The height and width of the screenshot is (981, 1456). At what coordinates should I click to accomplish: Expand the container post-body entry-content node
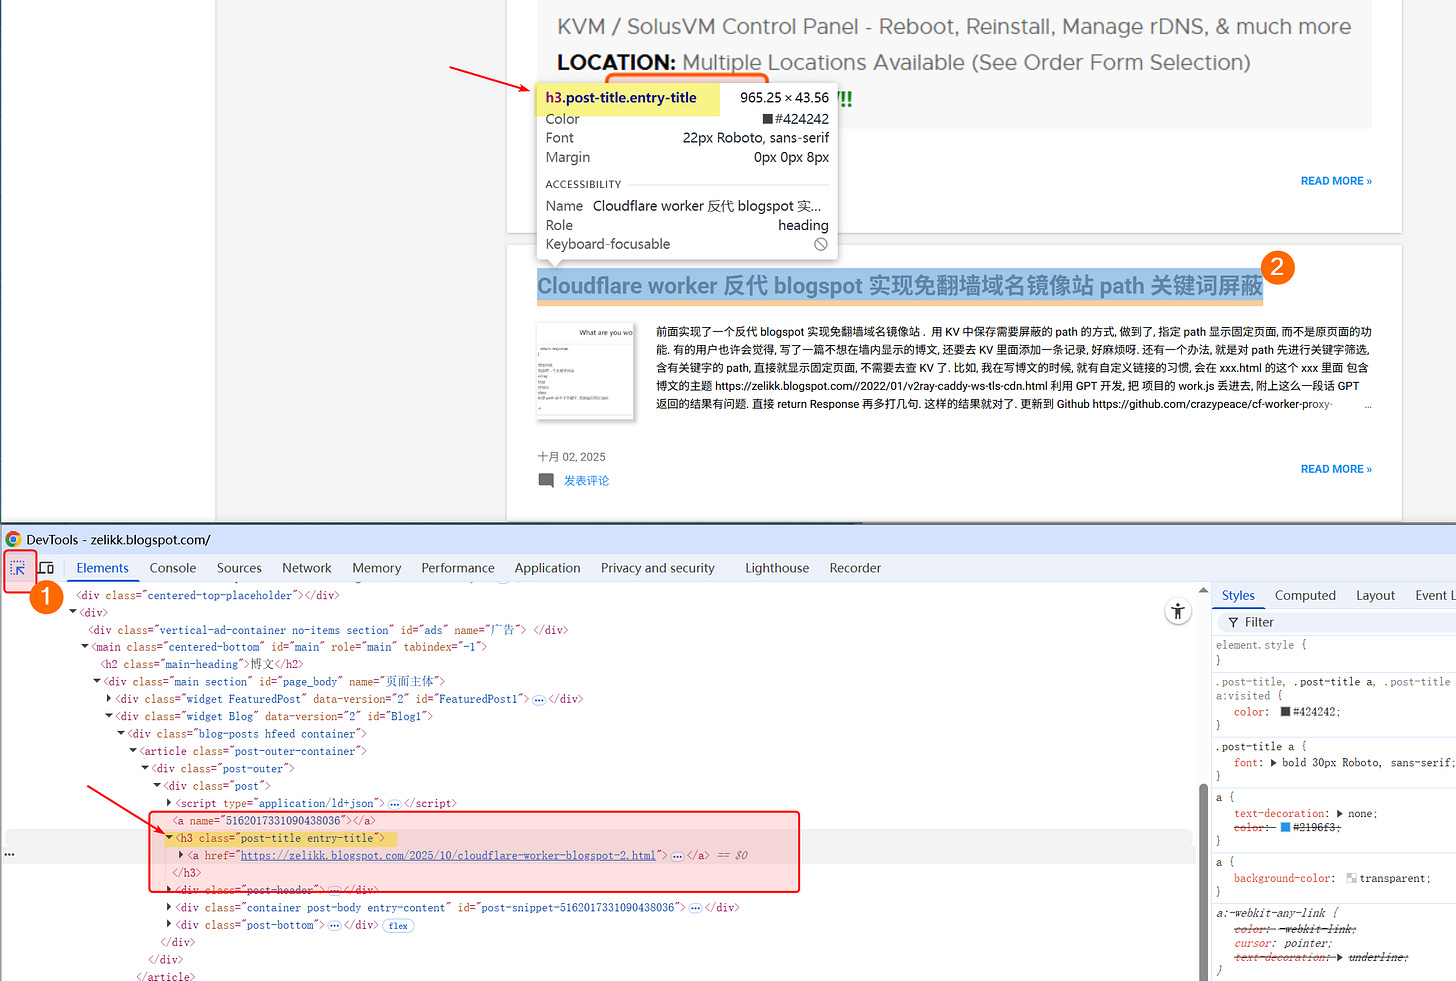click(169, 908)
